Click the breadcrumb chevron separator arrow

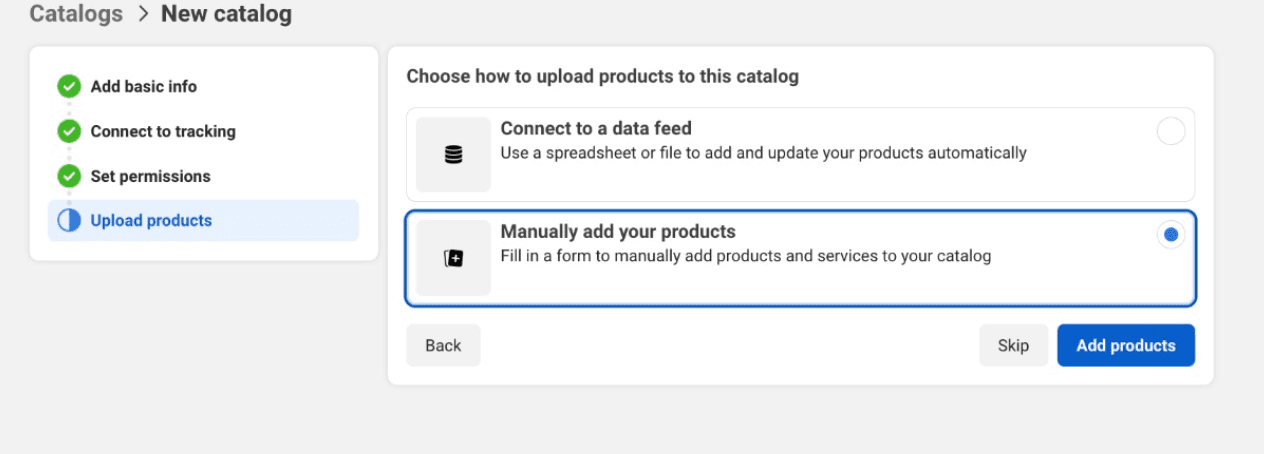pos(142,14)
